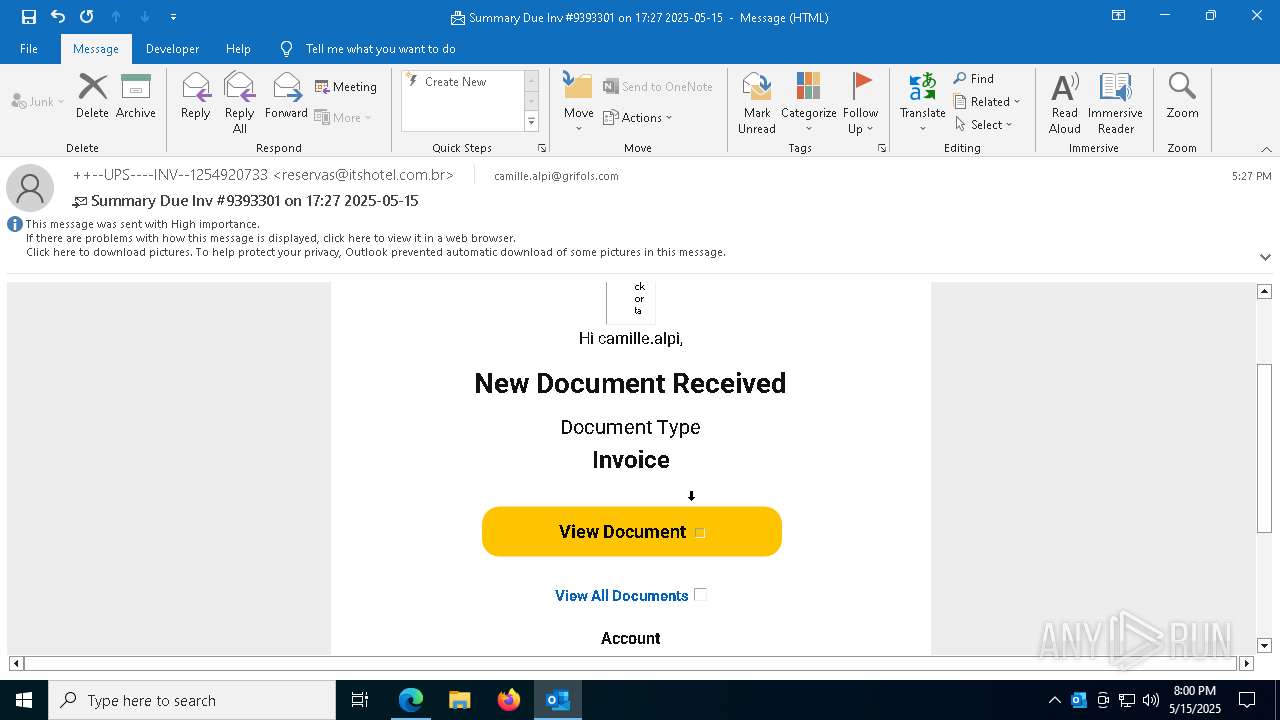Click the vertical scrollbar down arrow
Screen dimensions: 1280x720
click(1265, 646)
